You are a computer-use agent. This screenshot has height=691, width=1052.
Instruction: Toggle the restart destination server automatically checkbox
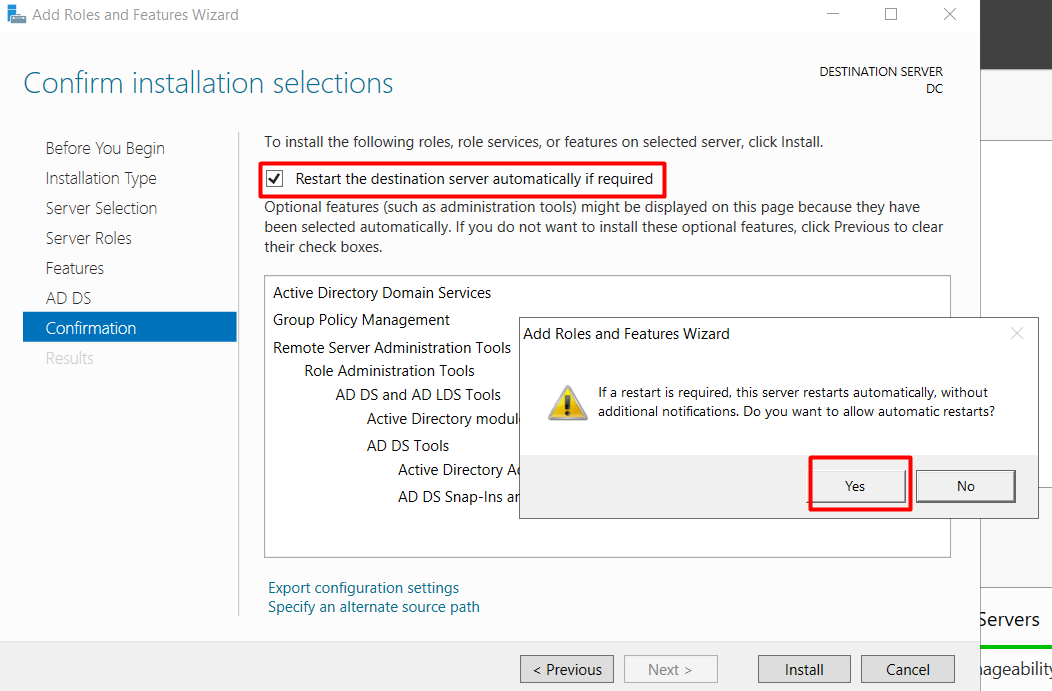[x=275, y=180]
